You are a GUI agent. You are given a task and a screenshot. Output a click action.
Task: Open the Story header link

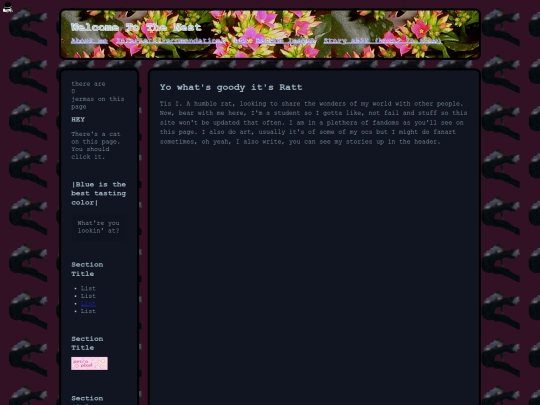pyautogui.click(x=382, y=41)
